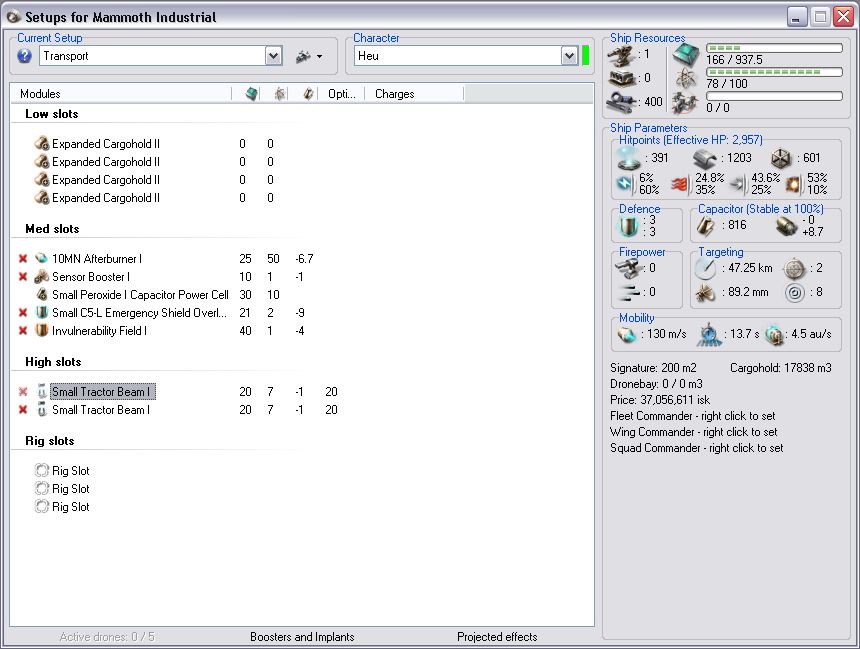The height and width of the screenshot is (649, 860).
Task: Open the Boosters and Implants section
Action: (302, 637)
